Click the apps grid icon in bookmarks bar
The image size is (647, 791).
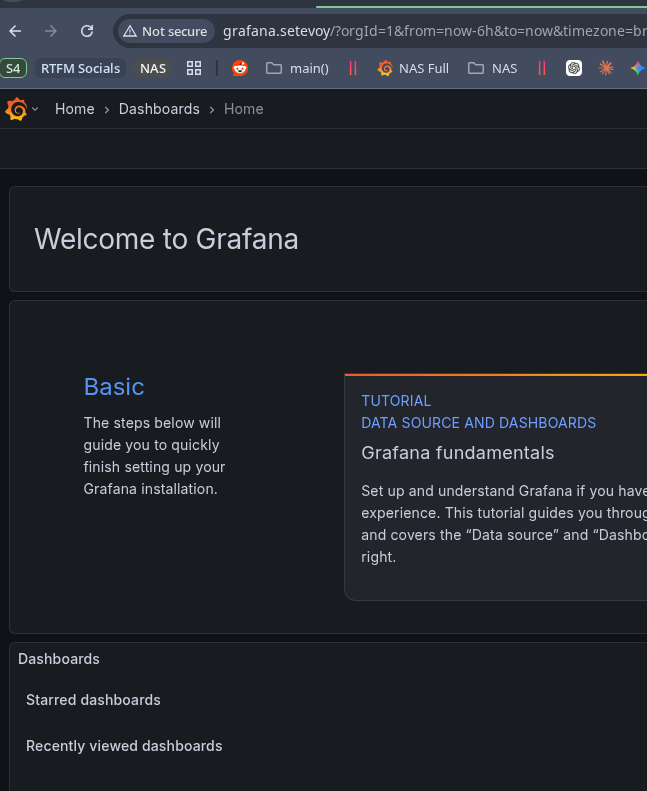(194, 68)
